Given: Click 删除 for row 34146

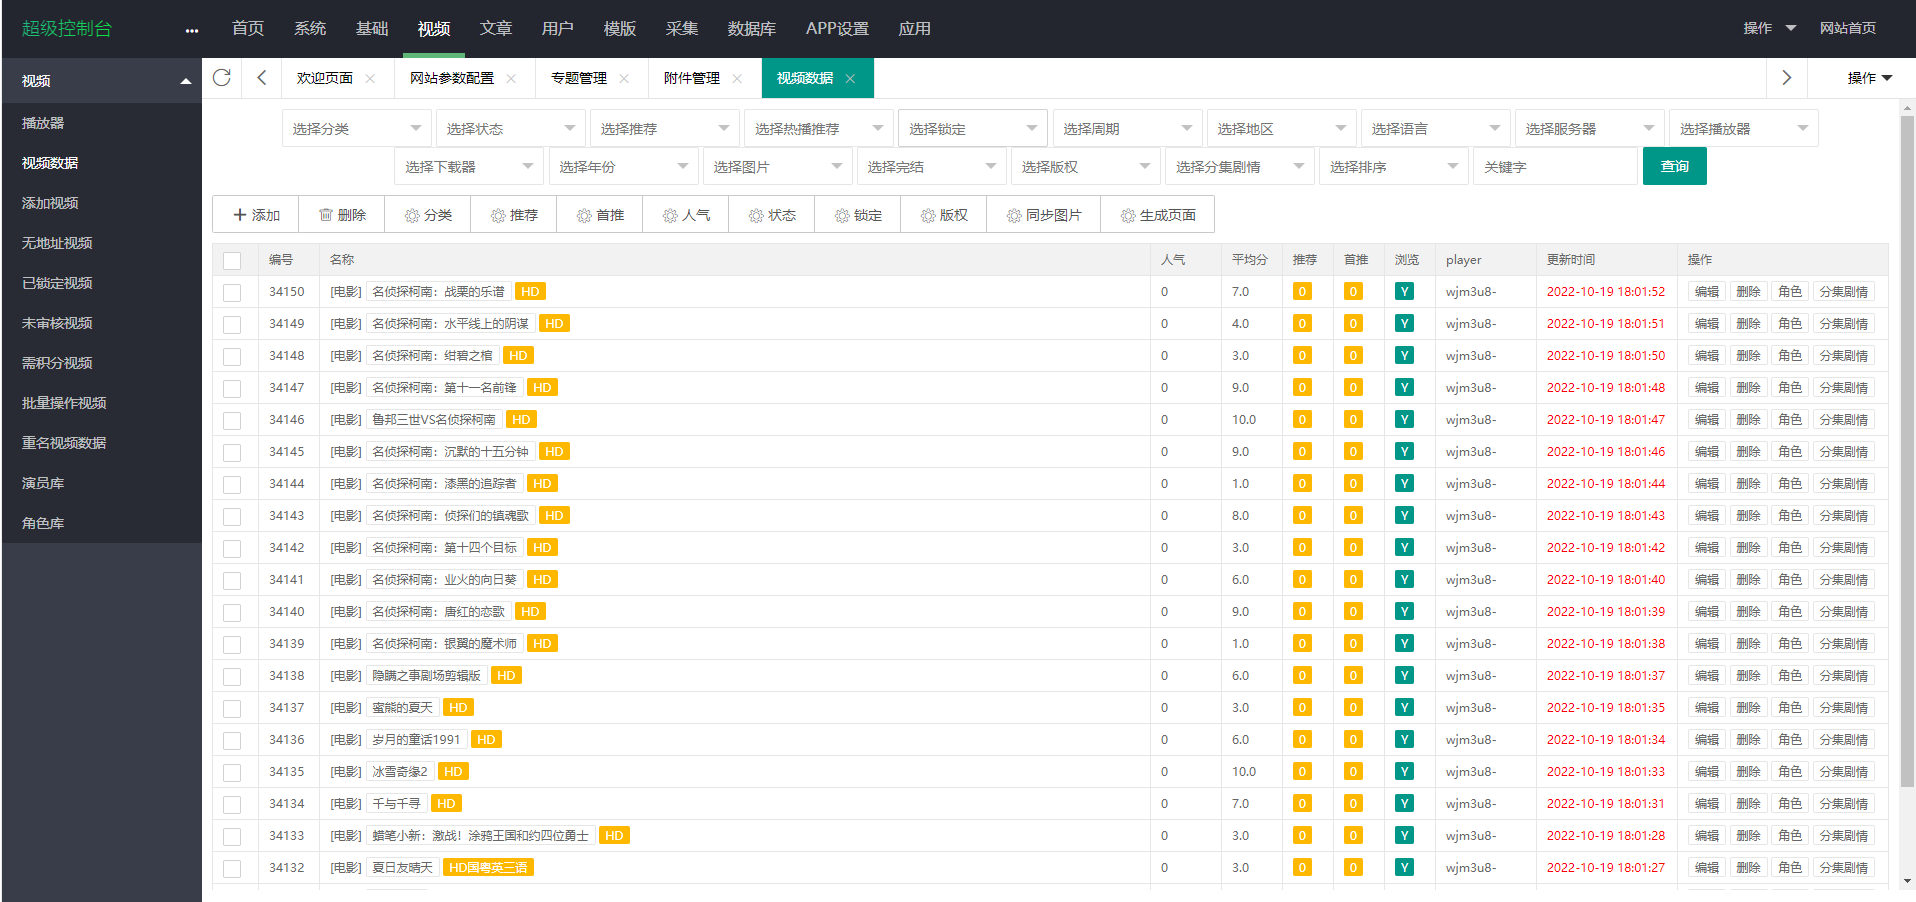Looking at the screenshot, I should (1748, 420).
